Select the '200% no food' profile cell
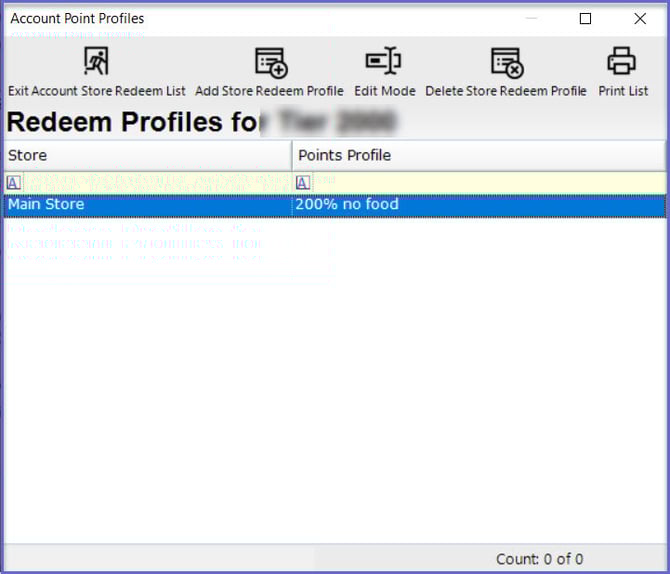 coord(478,205)
